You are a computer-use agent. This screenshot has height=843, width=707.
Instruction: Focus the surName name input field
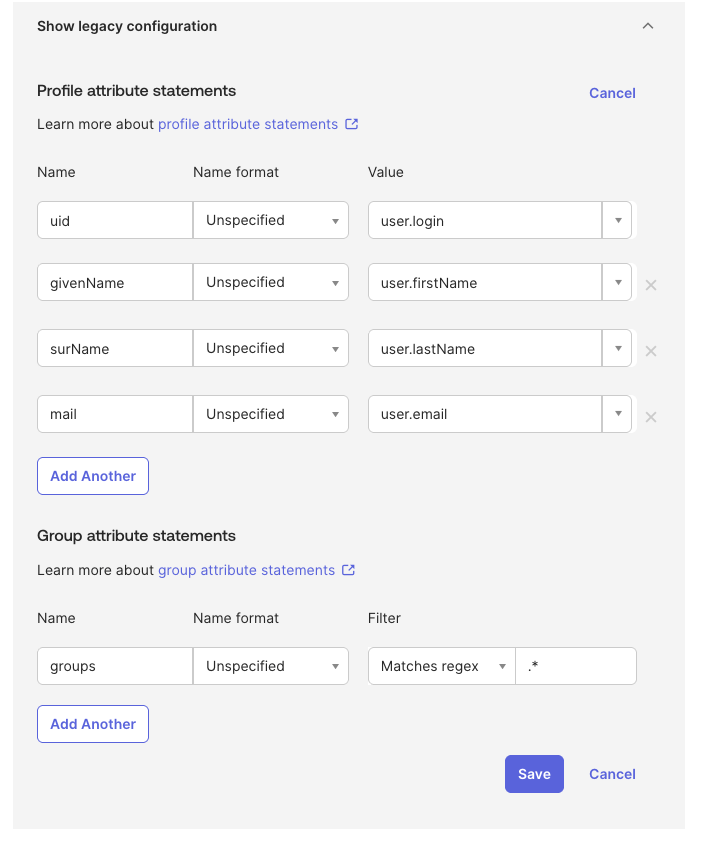click(114, 348)
